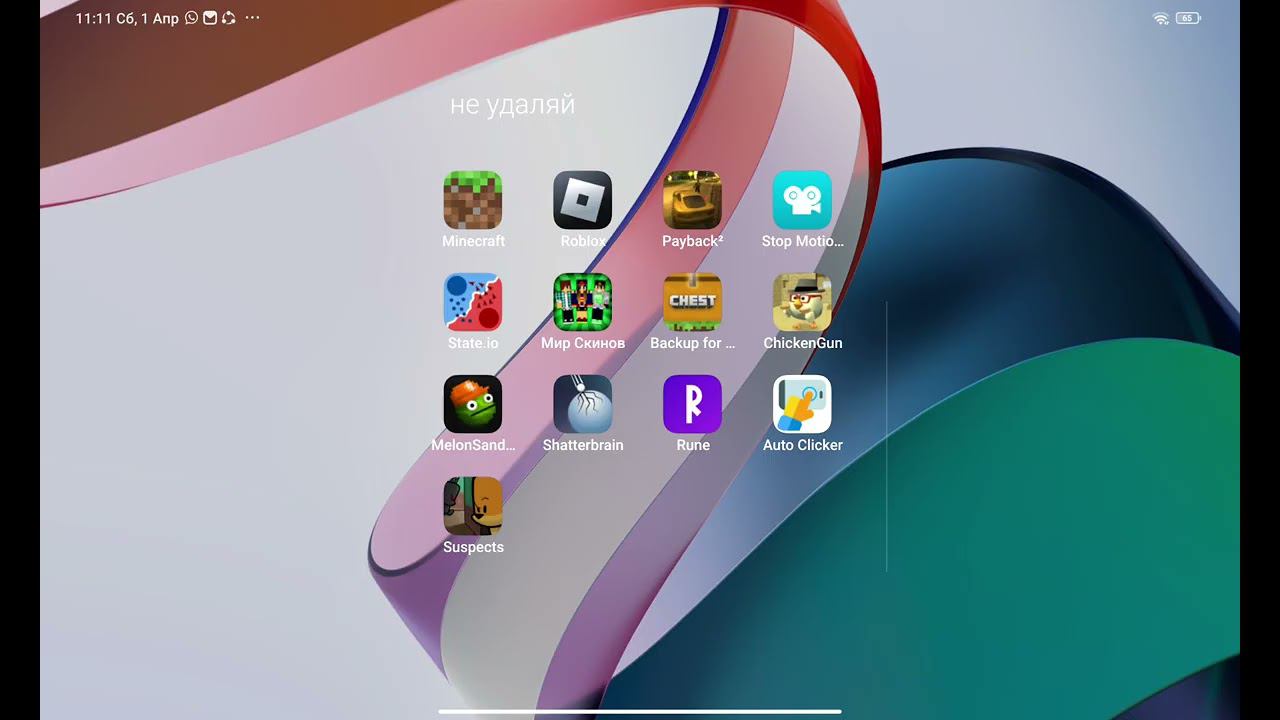Tap the three-dots overflow in the status bar
Screen dimensions: 1280x720
(252, 18)
